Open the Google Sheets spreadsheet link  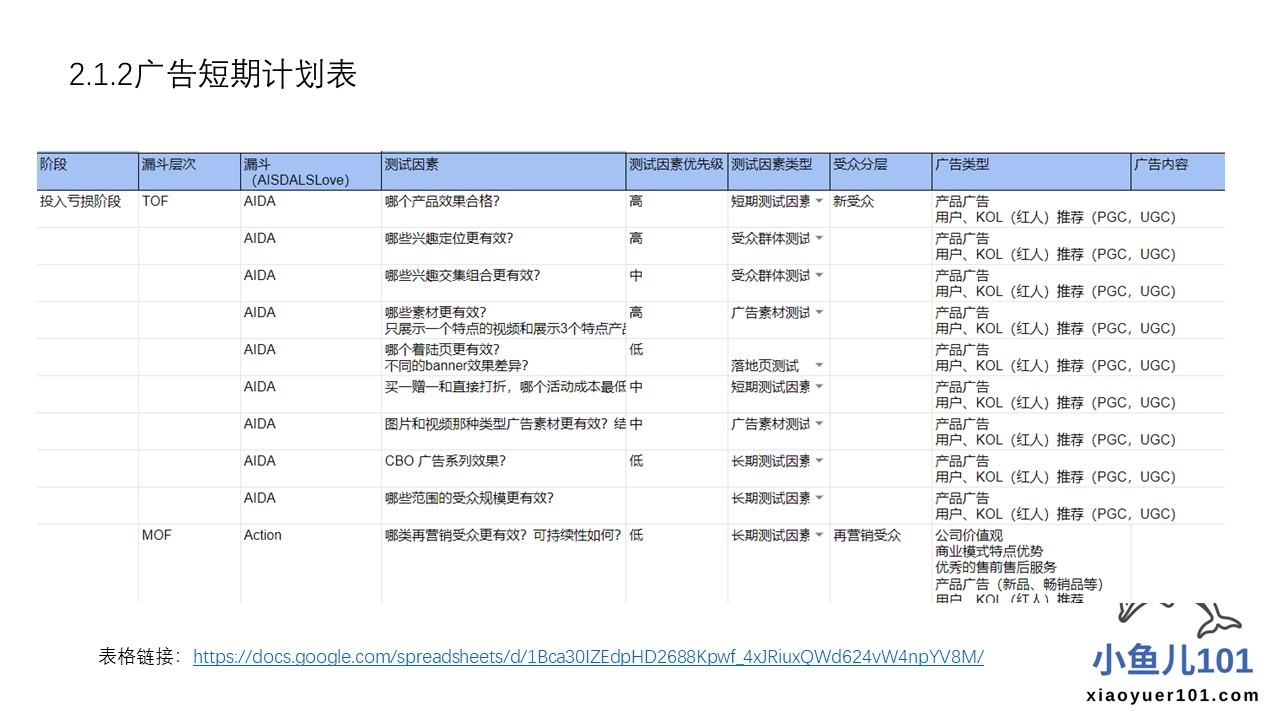588,657
